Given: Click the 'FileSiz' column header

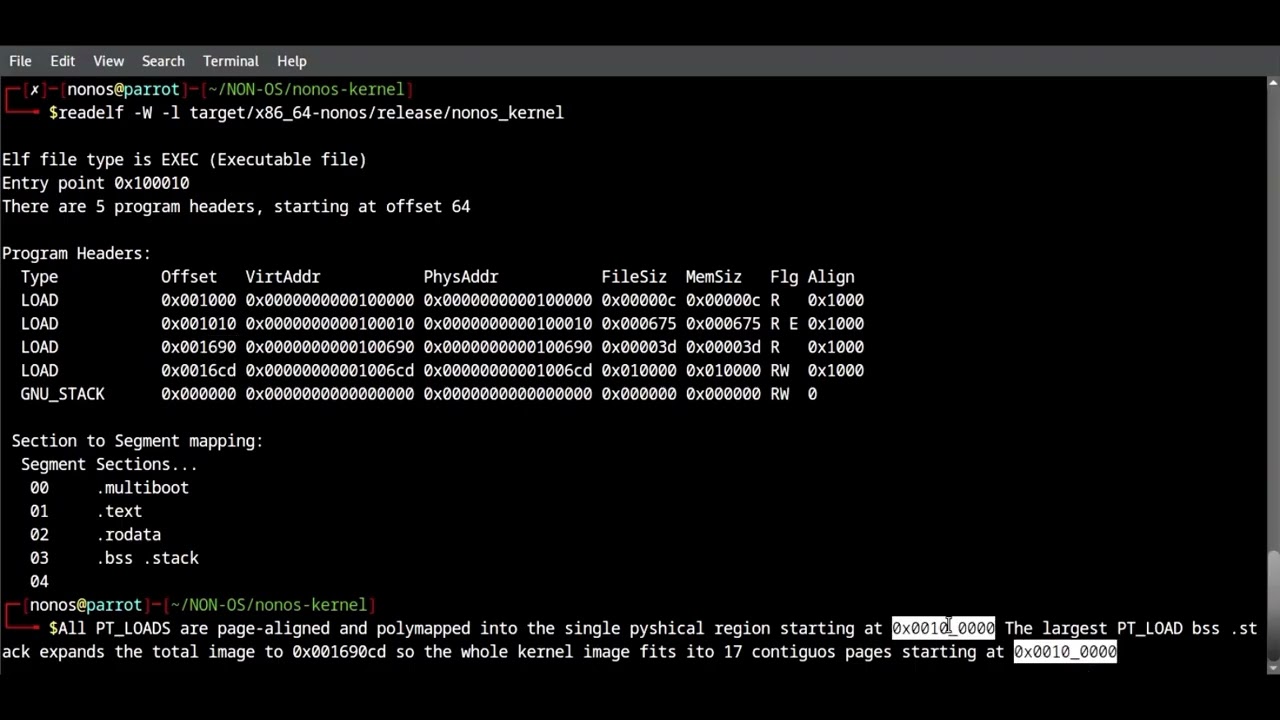Looking at the screenshot, I should click(634, 277).
